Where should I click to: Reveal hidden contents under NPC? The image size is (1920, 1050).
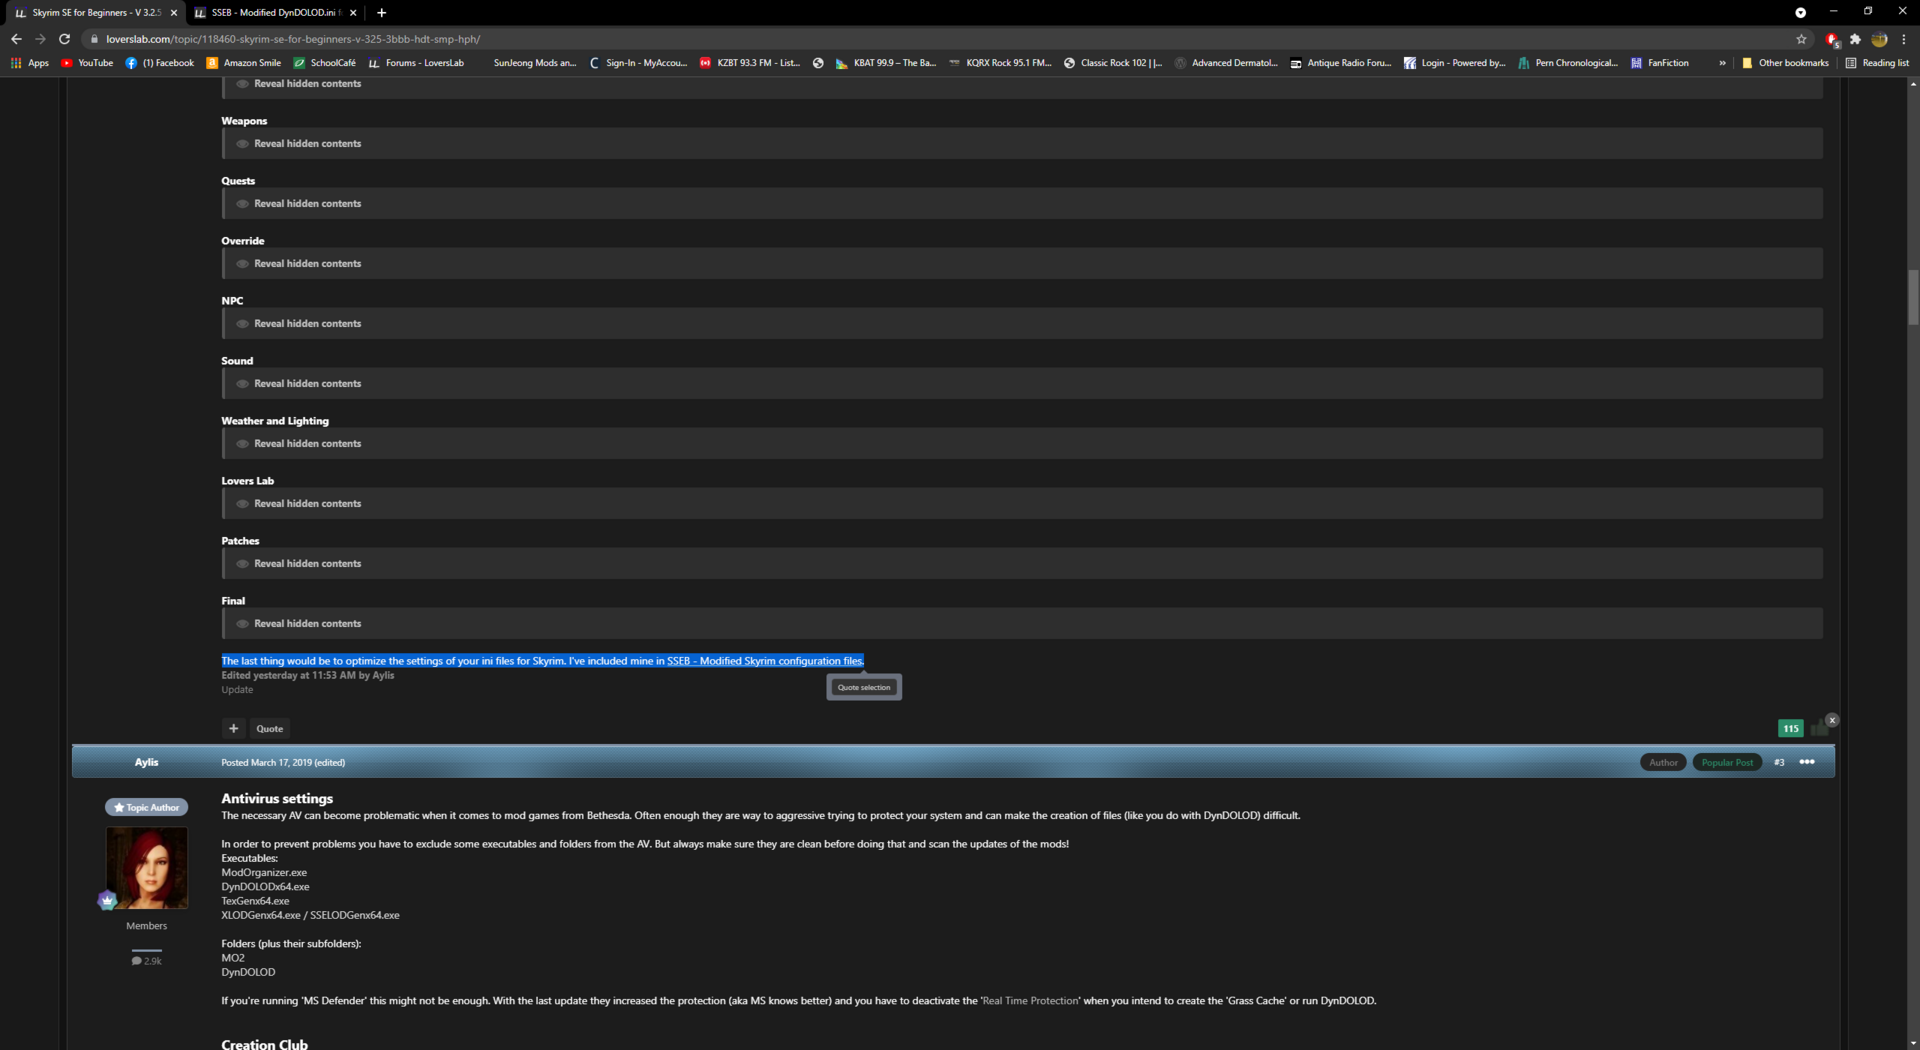coord(1022,324)
